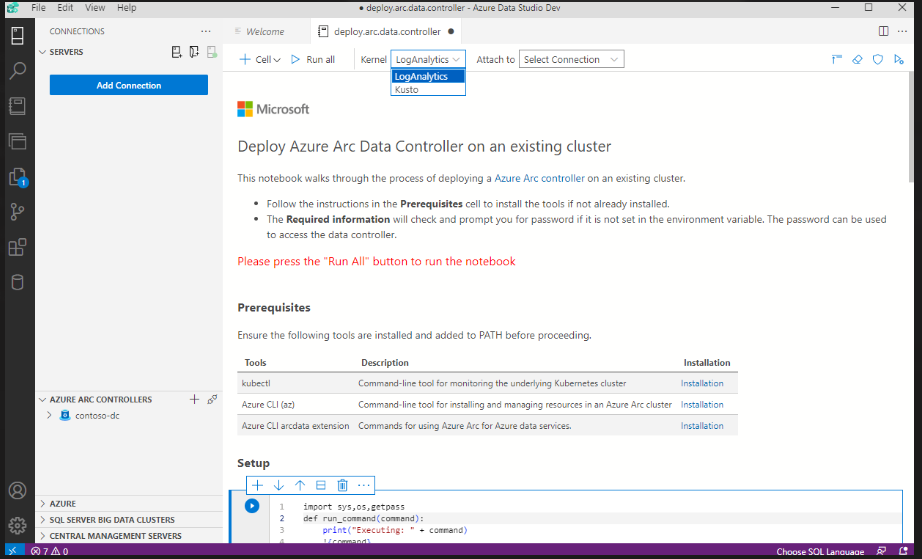922x559 pixels.
Task: Add a new Azure Arc controller with plus
Action: point(195,400)
